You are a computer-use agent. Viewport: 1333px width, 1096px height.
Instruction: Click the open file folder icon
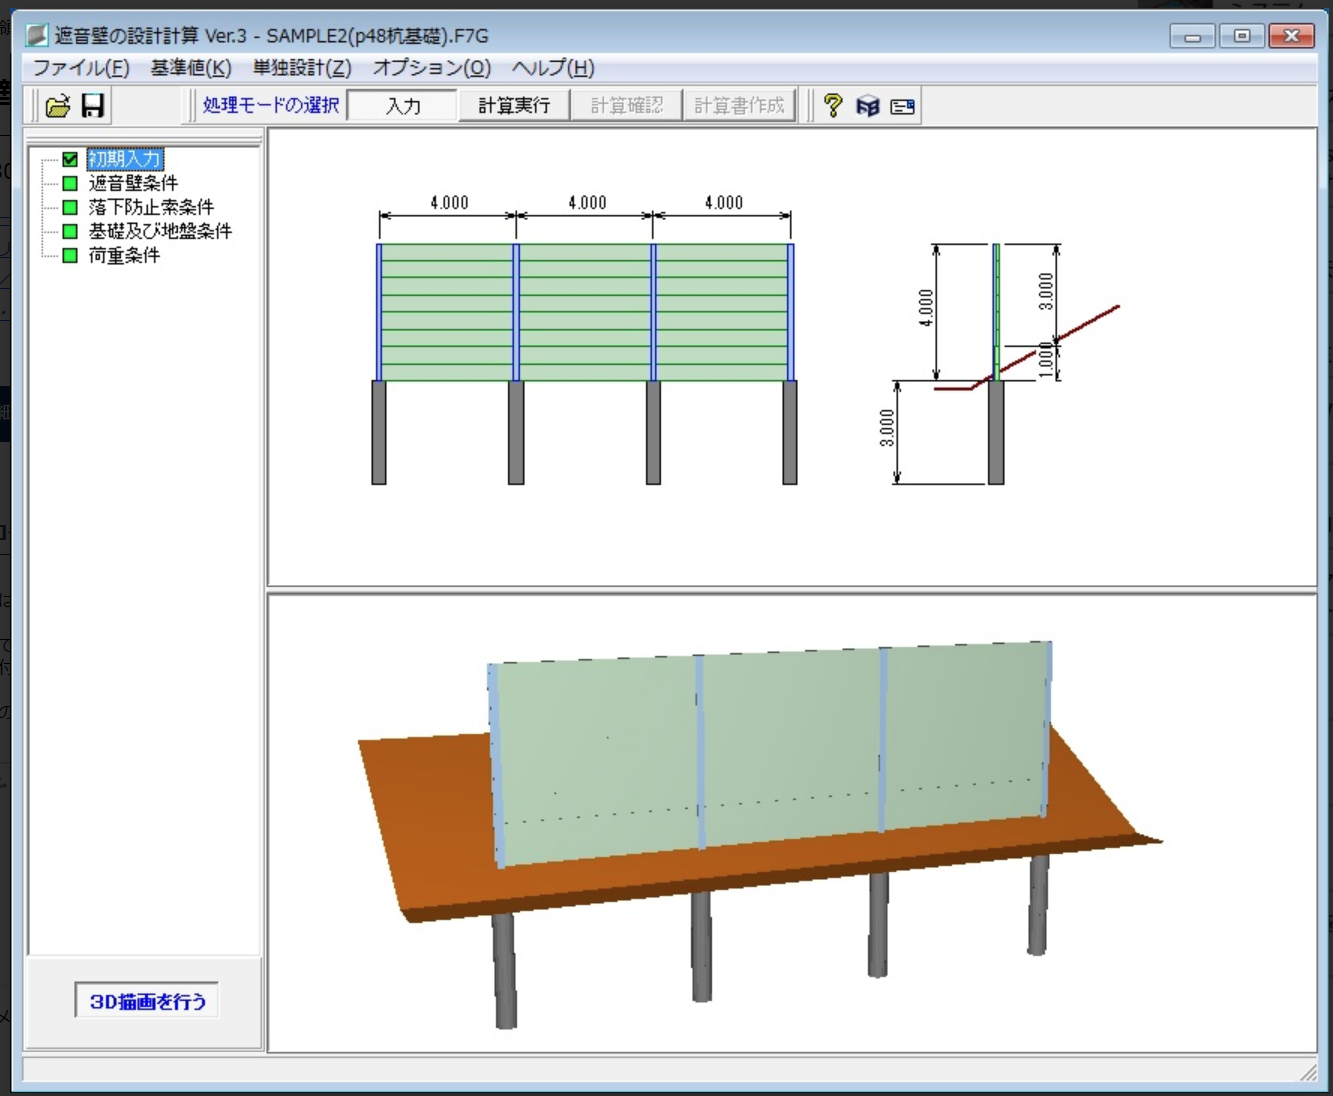[58, 106]
